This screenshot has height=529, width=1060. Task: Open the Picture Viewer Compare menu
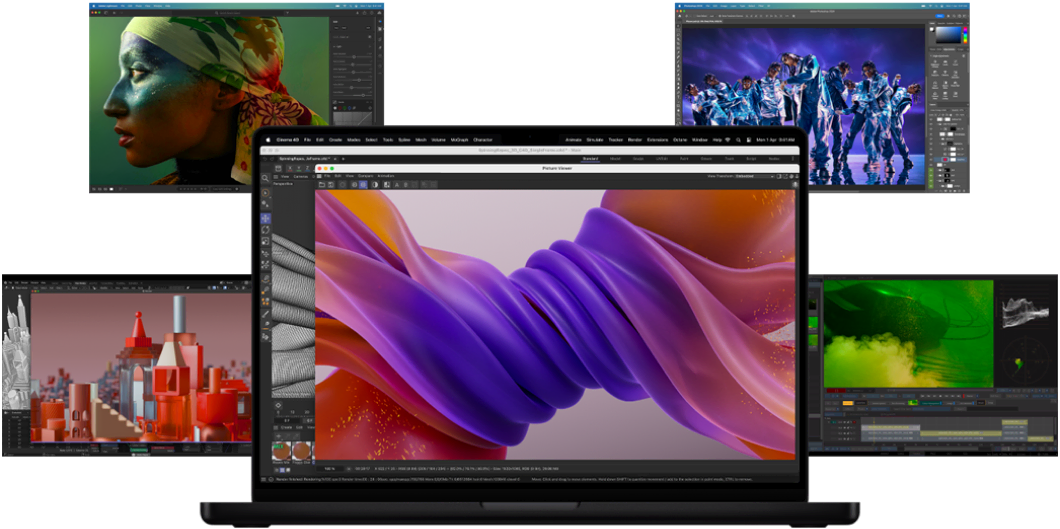[x=366, y=176]
